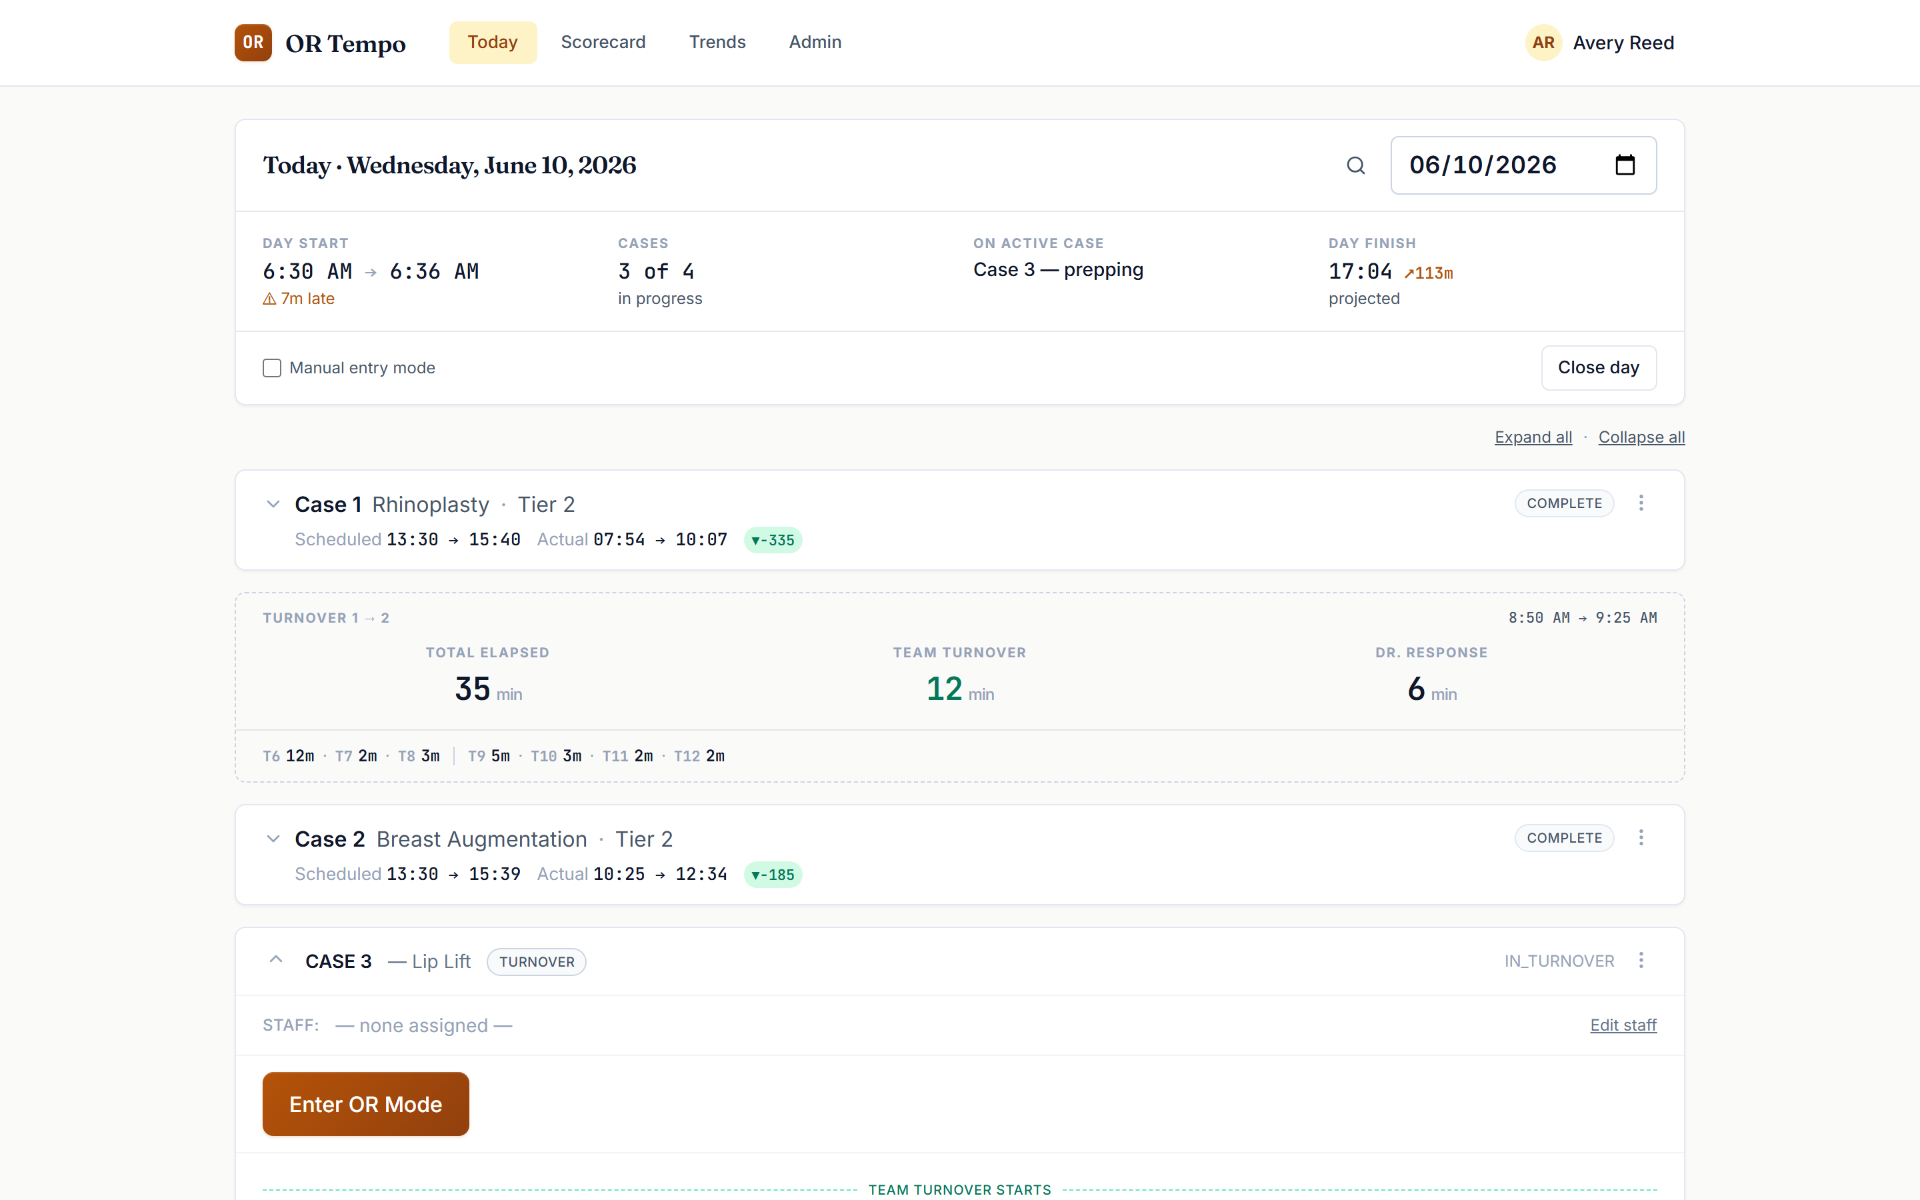Click the T12 2m segment
The image size is (1920, 1200).
(699, 756)
